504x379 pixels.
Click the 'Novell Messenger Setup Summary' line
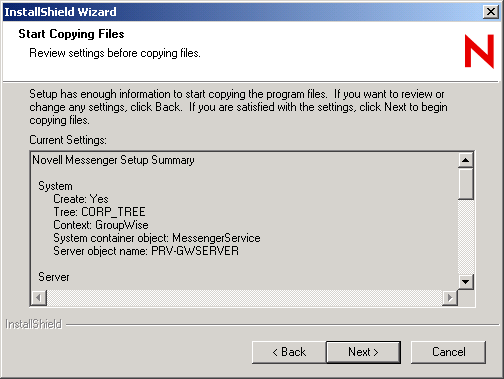point(113,160)
